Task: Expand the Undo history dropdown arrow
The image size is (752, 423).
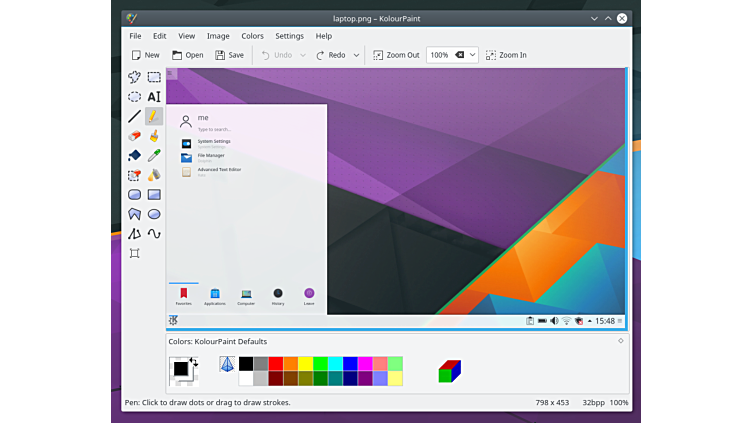Action: click(303, 55)
